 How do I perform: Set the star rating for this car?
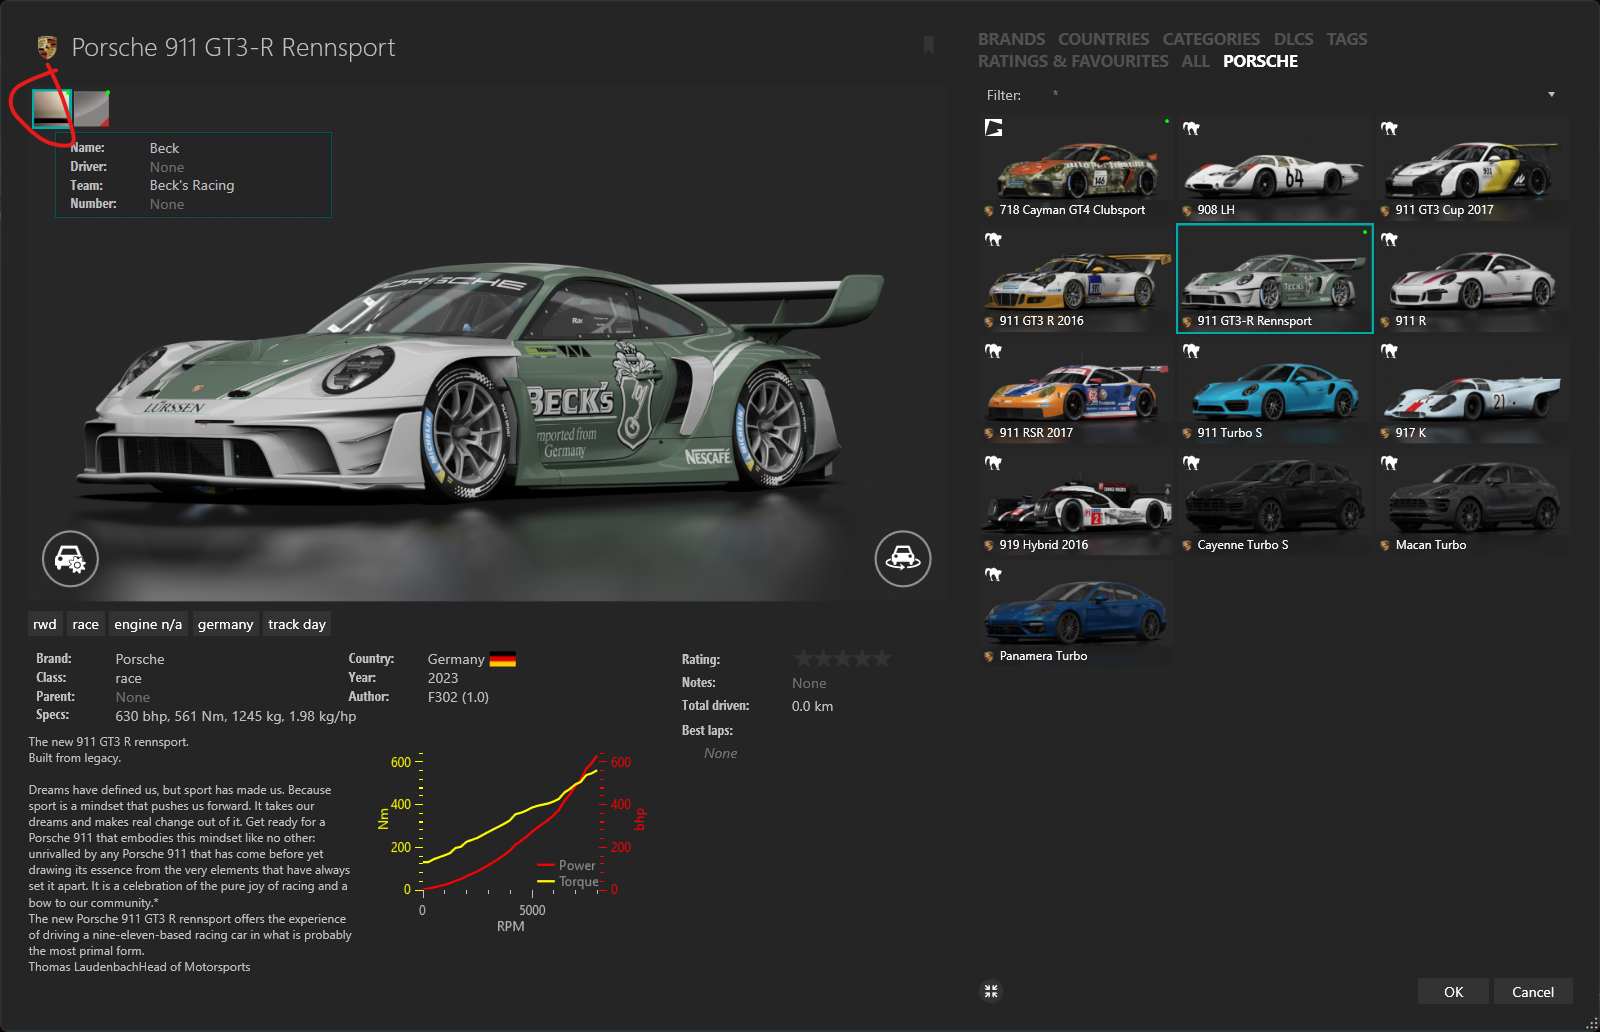point(842,658)
